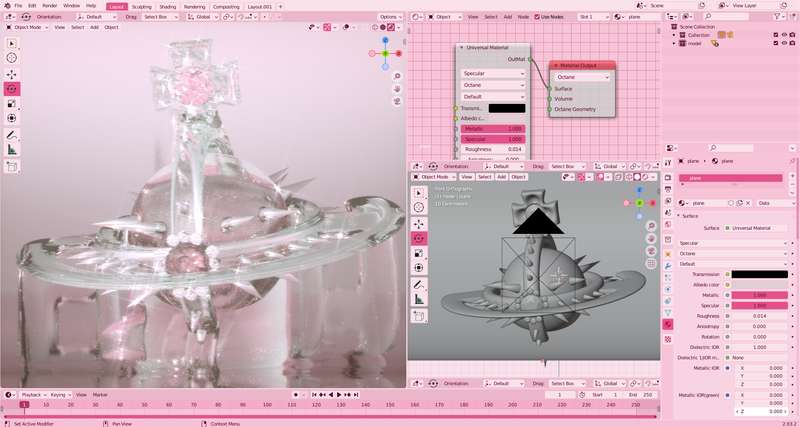Open the Playback popover in timeline
Image resolution: width=800 pixels, height=427 pixels.
[x=34, y=395]
